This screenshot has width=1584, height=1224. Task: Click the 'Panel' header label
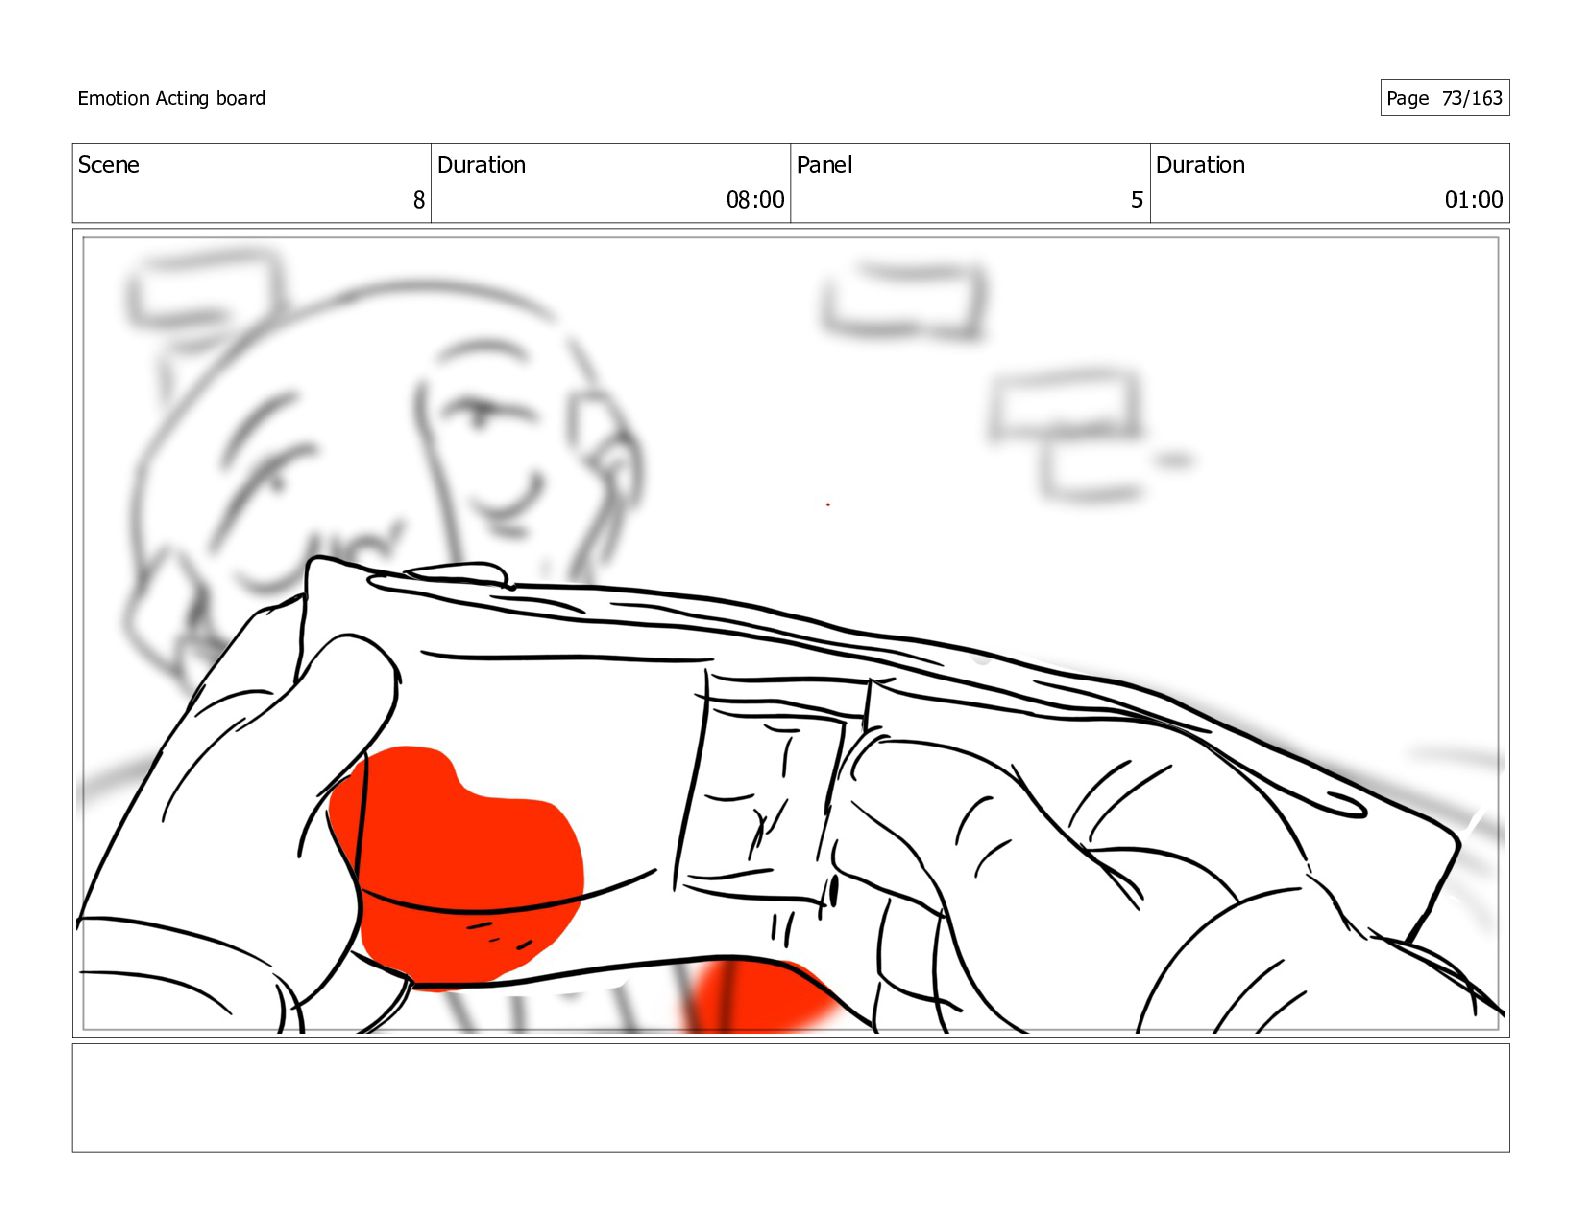point(824,165)
